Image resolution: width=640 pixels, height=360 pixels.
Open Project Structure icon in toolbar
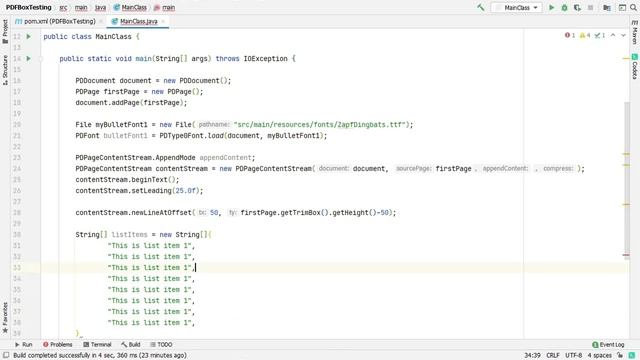pyautogui.click(x=607, y=7)
